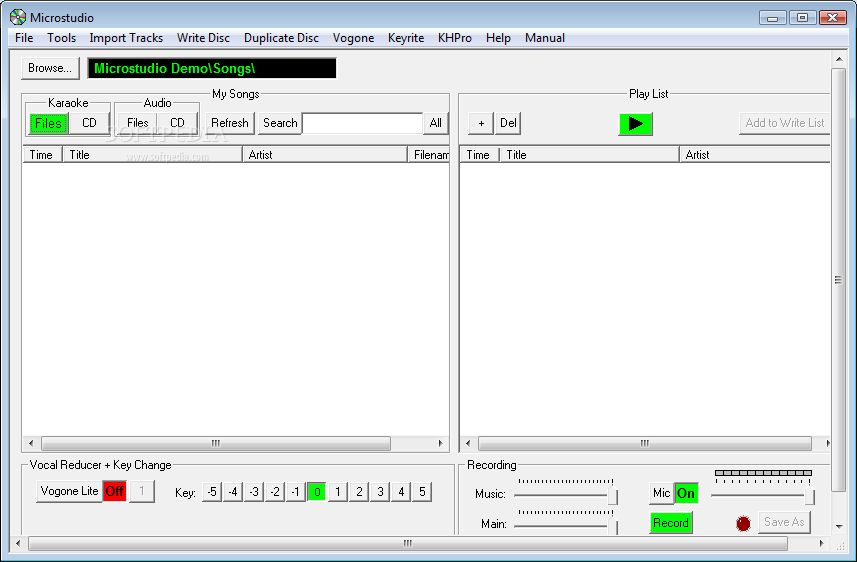
Task: Open the Duplicate Disc menu
Action: coord(281,38)
